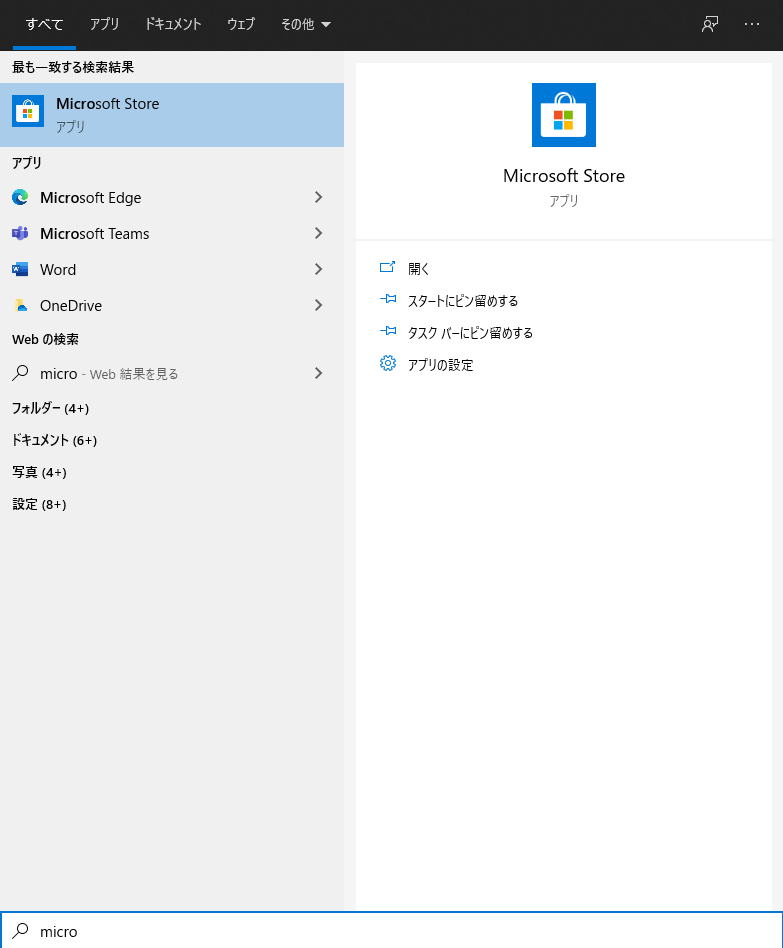The width and height of the screenshot is (783, 948).
Task: Click the Microsoft Edge icon
Action: point(20,197)
